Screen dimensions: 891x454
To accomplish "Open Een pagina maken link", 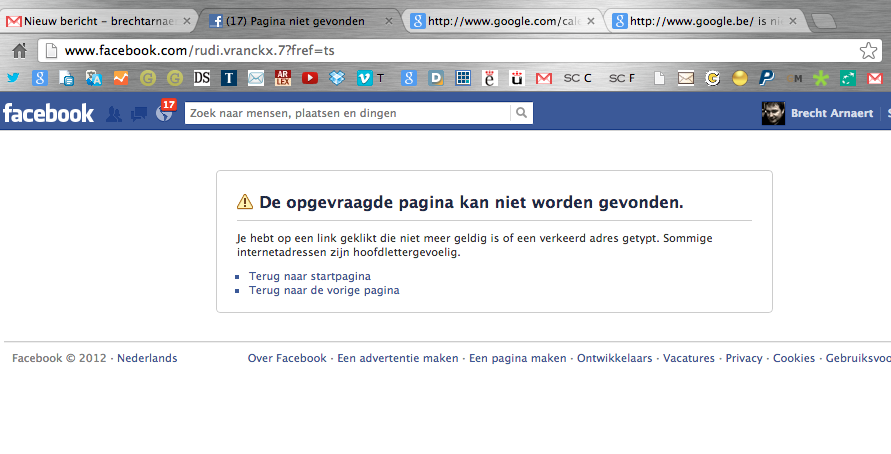I will tap(518, 358).
